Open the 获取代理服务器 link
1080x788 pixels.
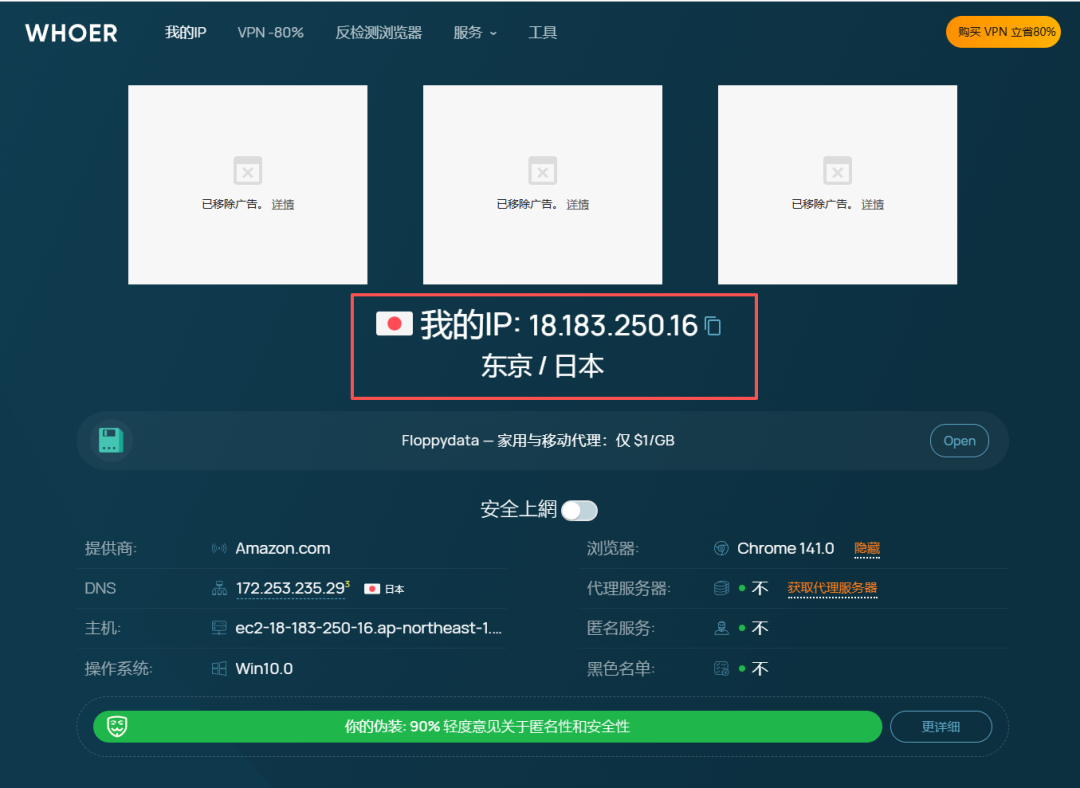tap(833, 589)
